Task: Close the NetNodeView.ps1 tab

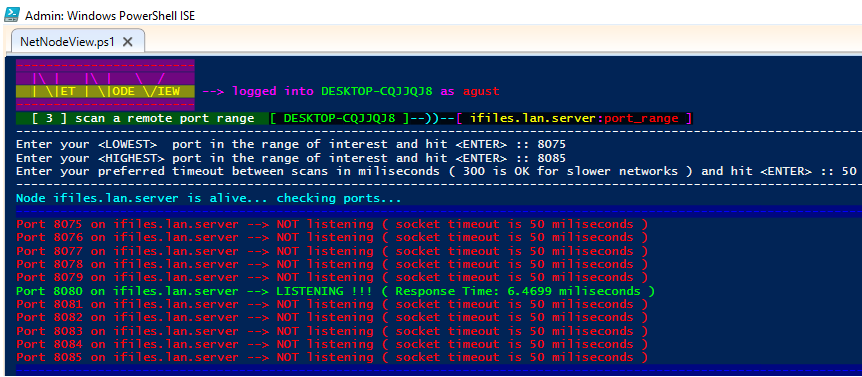Action: point(128,42)
